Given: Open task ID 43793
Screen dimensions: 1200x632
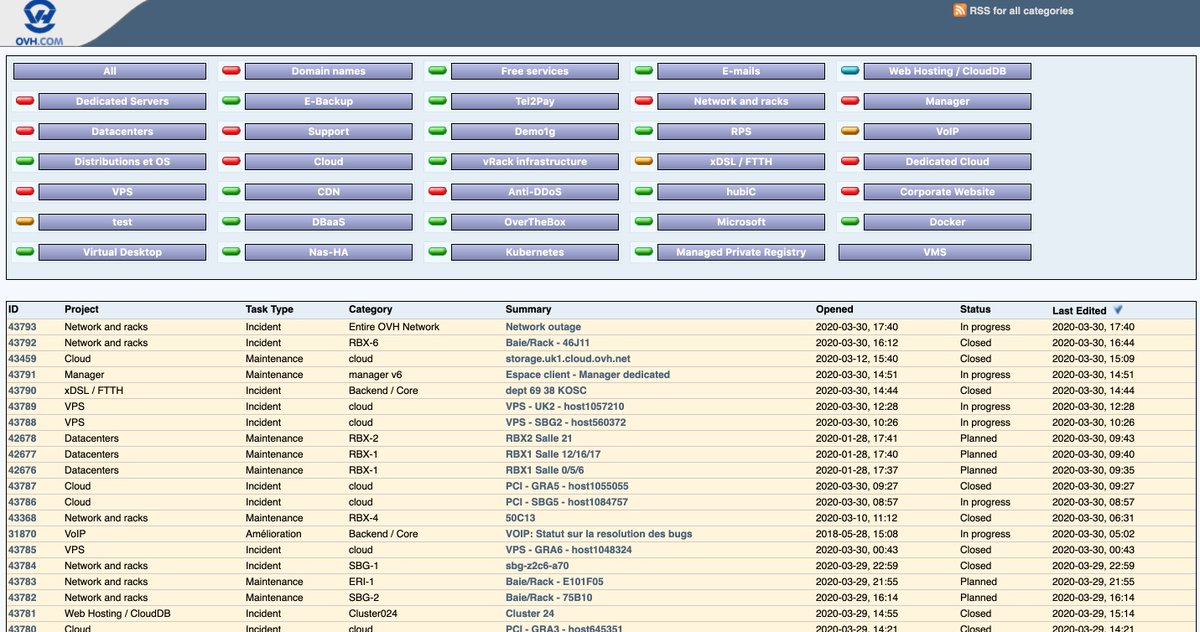Looking at the screenshot, I should pos(22,327).
